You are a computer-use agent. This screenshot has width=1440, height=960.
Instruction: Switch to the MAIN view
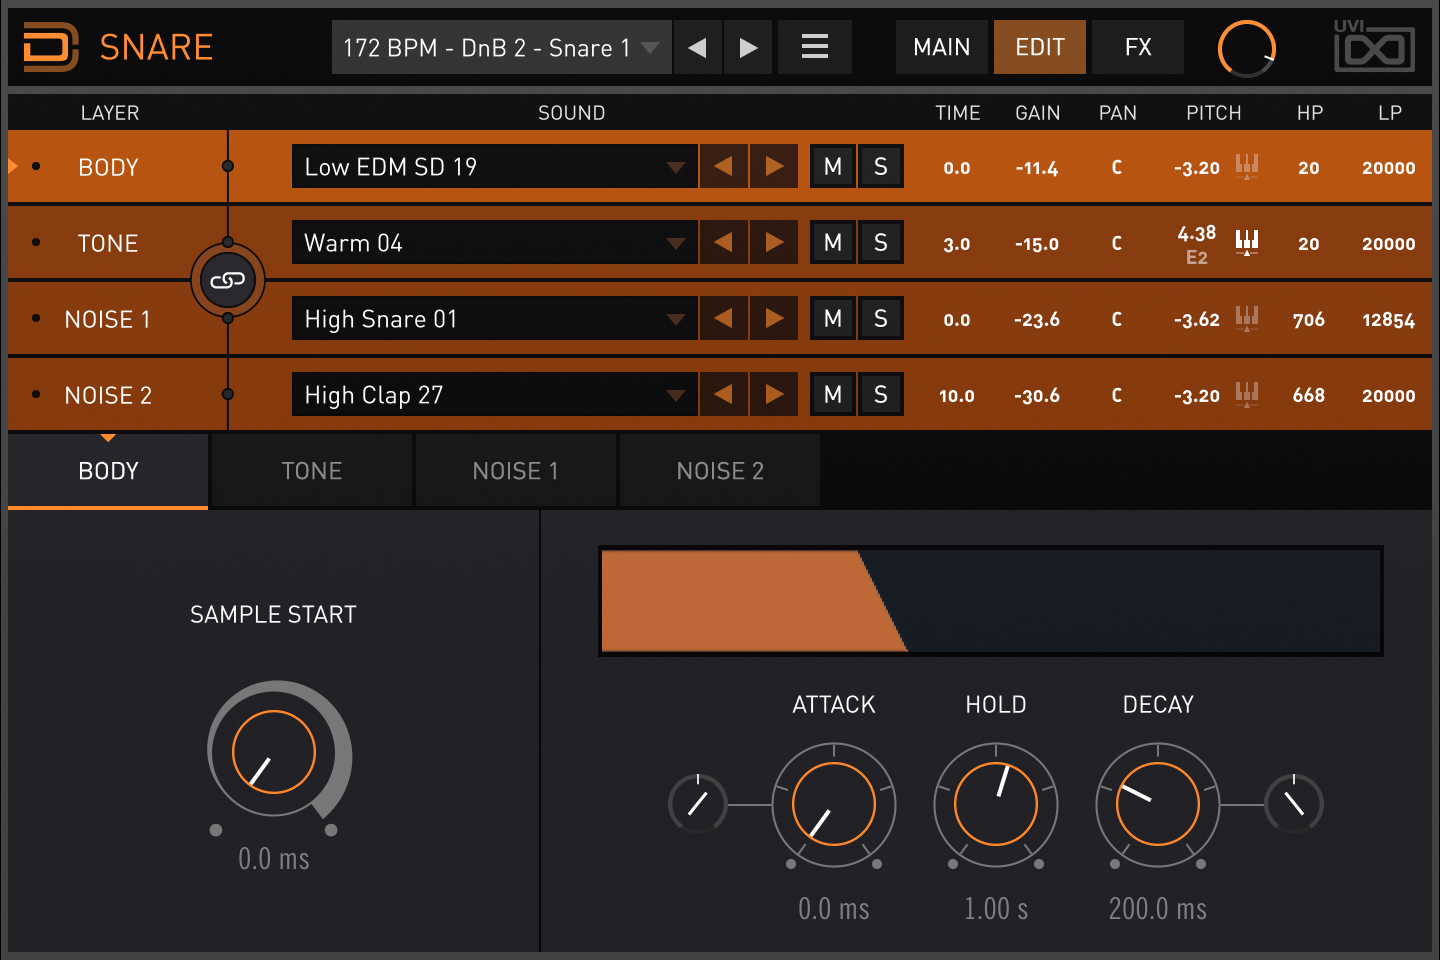(x=941, y=47)
